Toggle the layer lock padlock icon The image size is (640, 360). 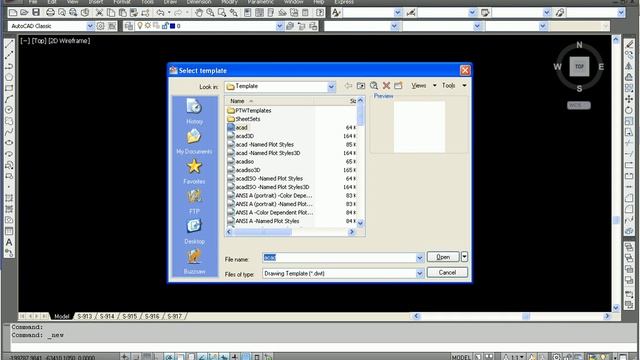[x=164, y=26]
